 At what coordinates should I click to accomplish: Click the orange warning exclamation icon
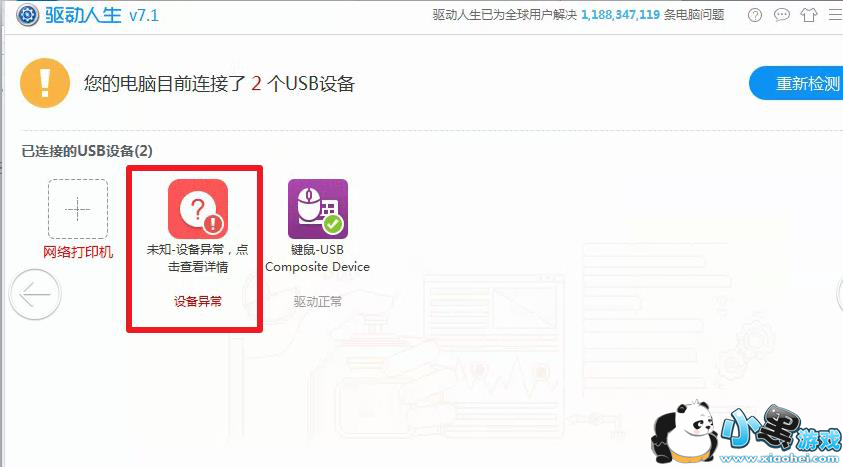click(x=45, y=83)
